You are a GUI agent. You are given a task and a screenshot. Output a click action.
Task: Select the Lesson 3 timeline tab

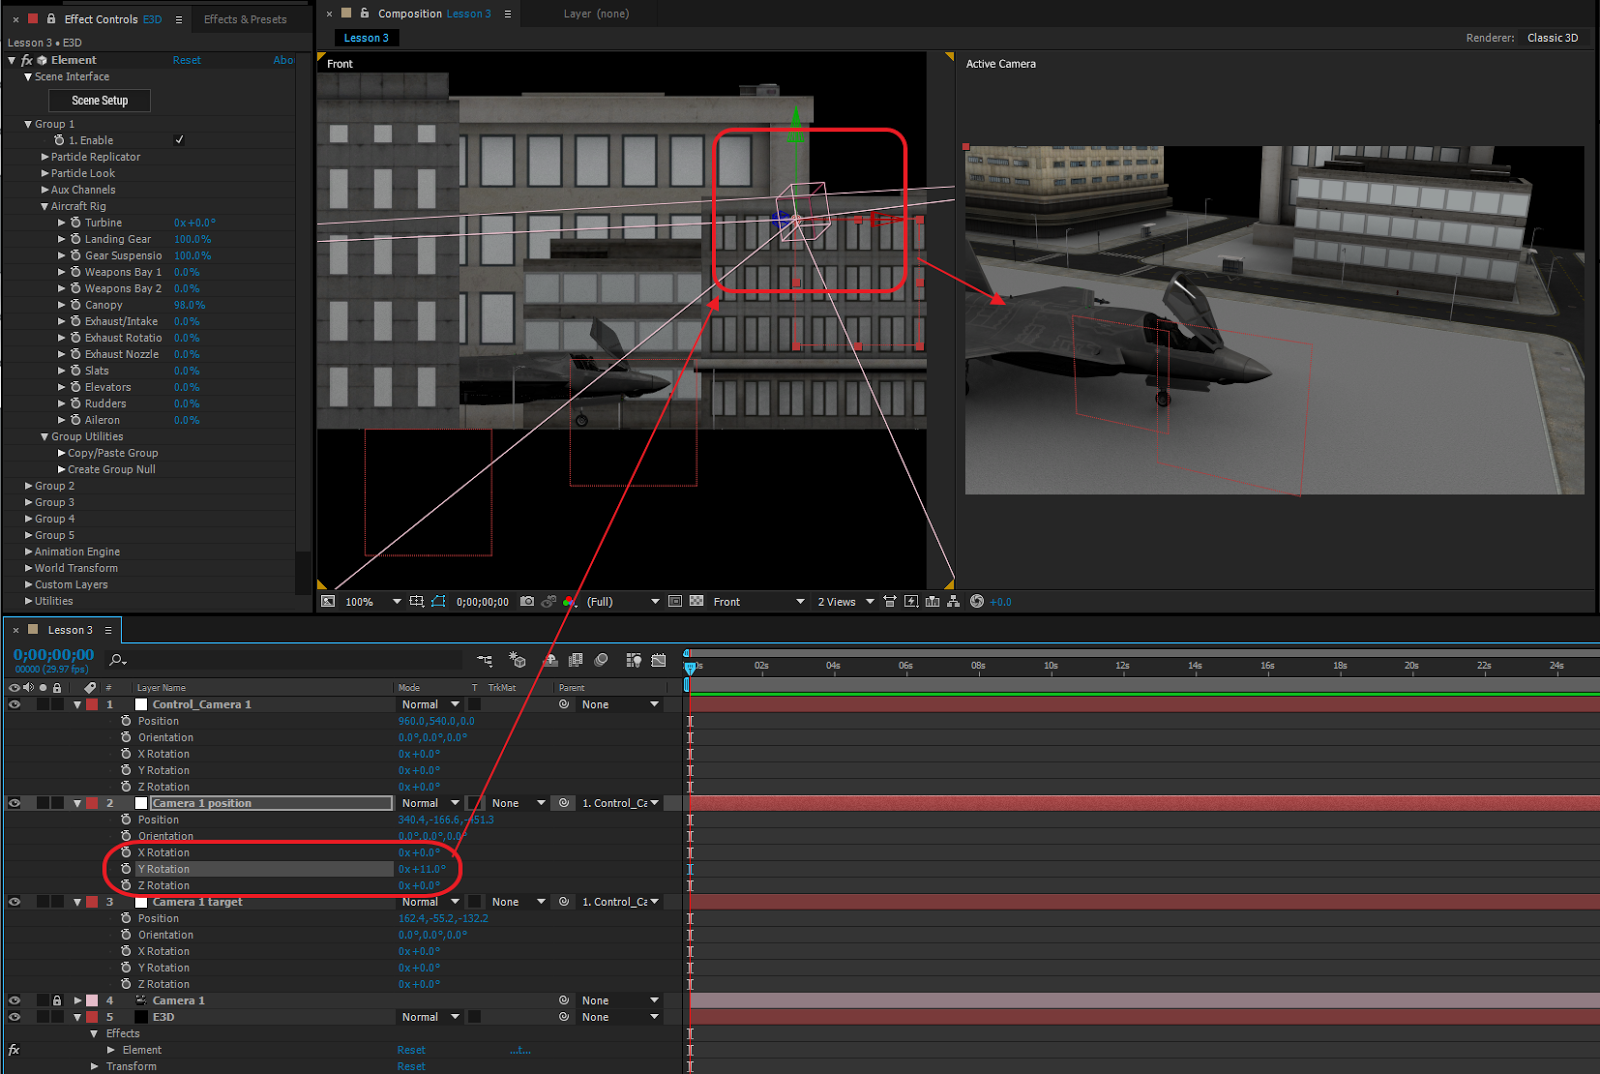click(70, 630)
